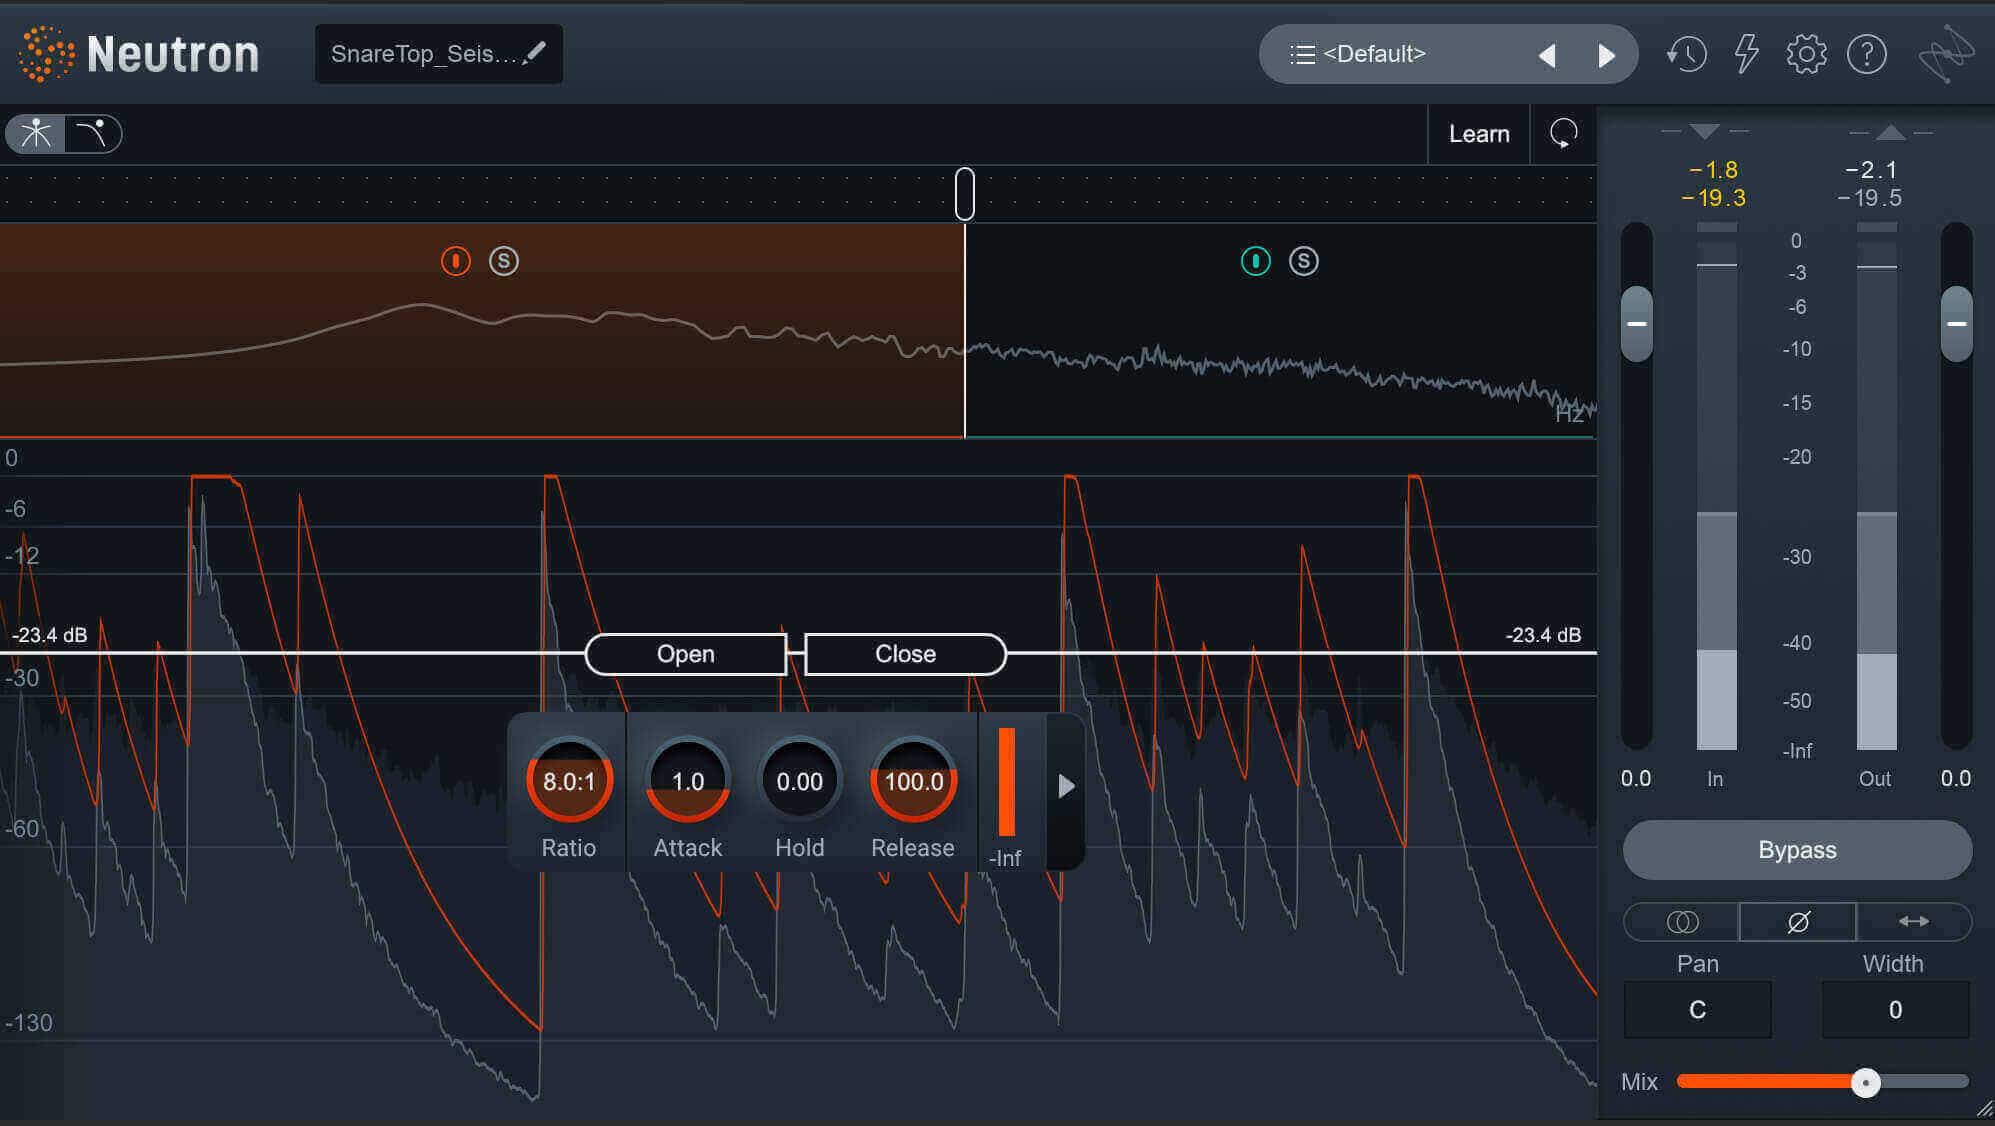Toggle the teal band power button
The image size is (1995, 1126).
click(1256, 261)
